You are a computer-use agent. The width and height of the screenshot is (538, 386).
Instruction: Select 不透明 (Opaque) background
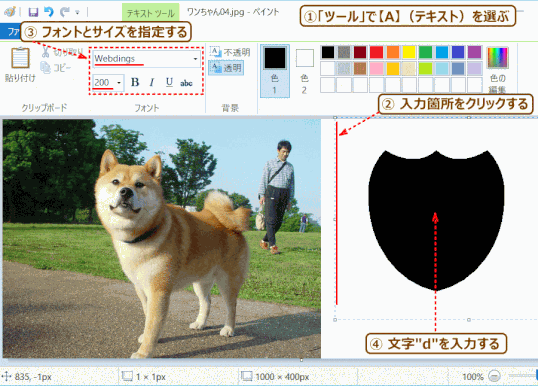pyautogui.click(x=230, y=52)
